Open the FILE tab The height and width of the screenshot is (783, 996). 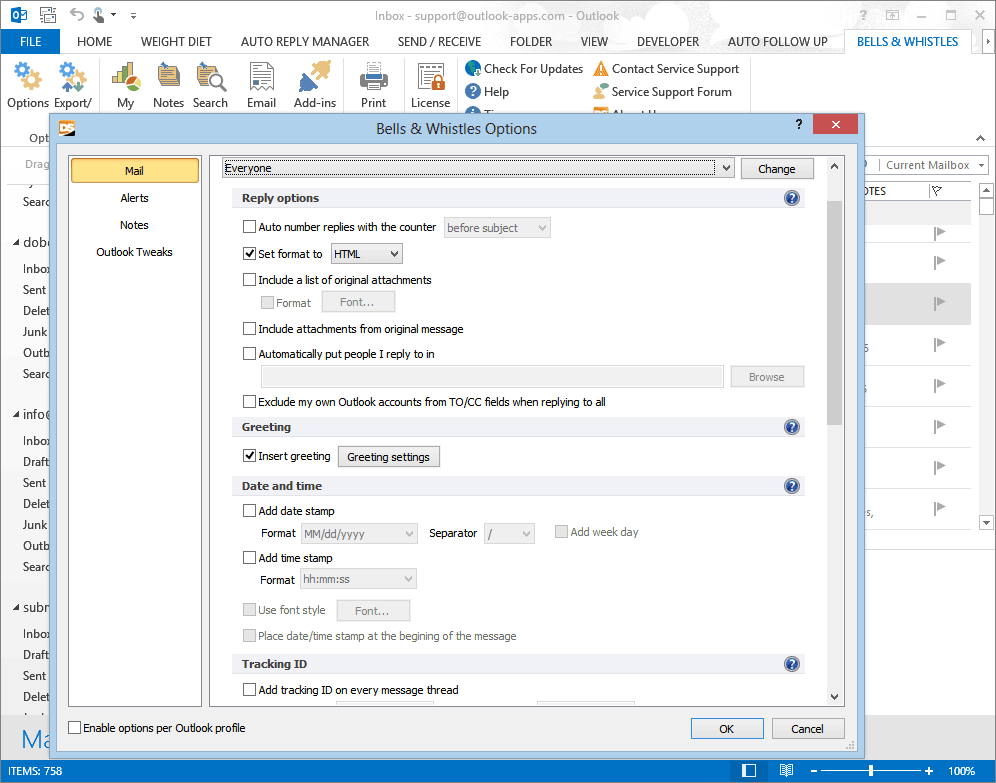(x=30, y=41)
